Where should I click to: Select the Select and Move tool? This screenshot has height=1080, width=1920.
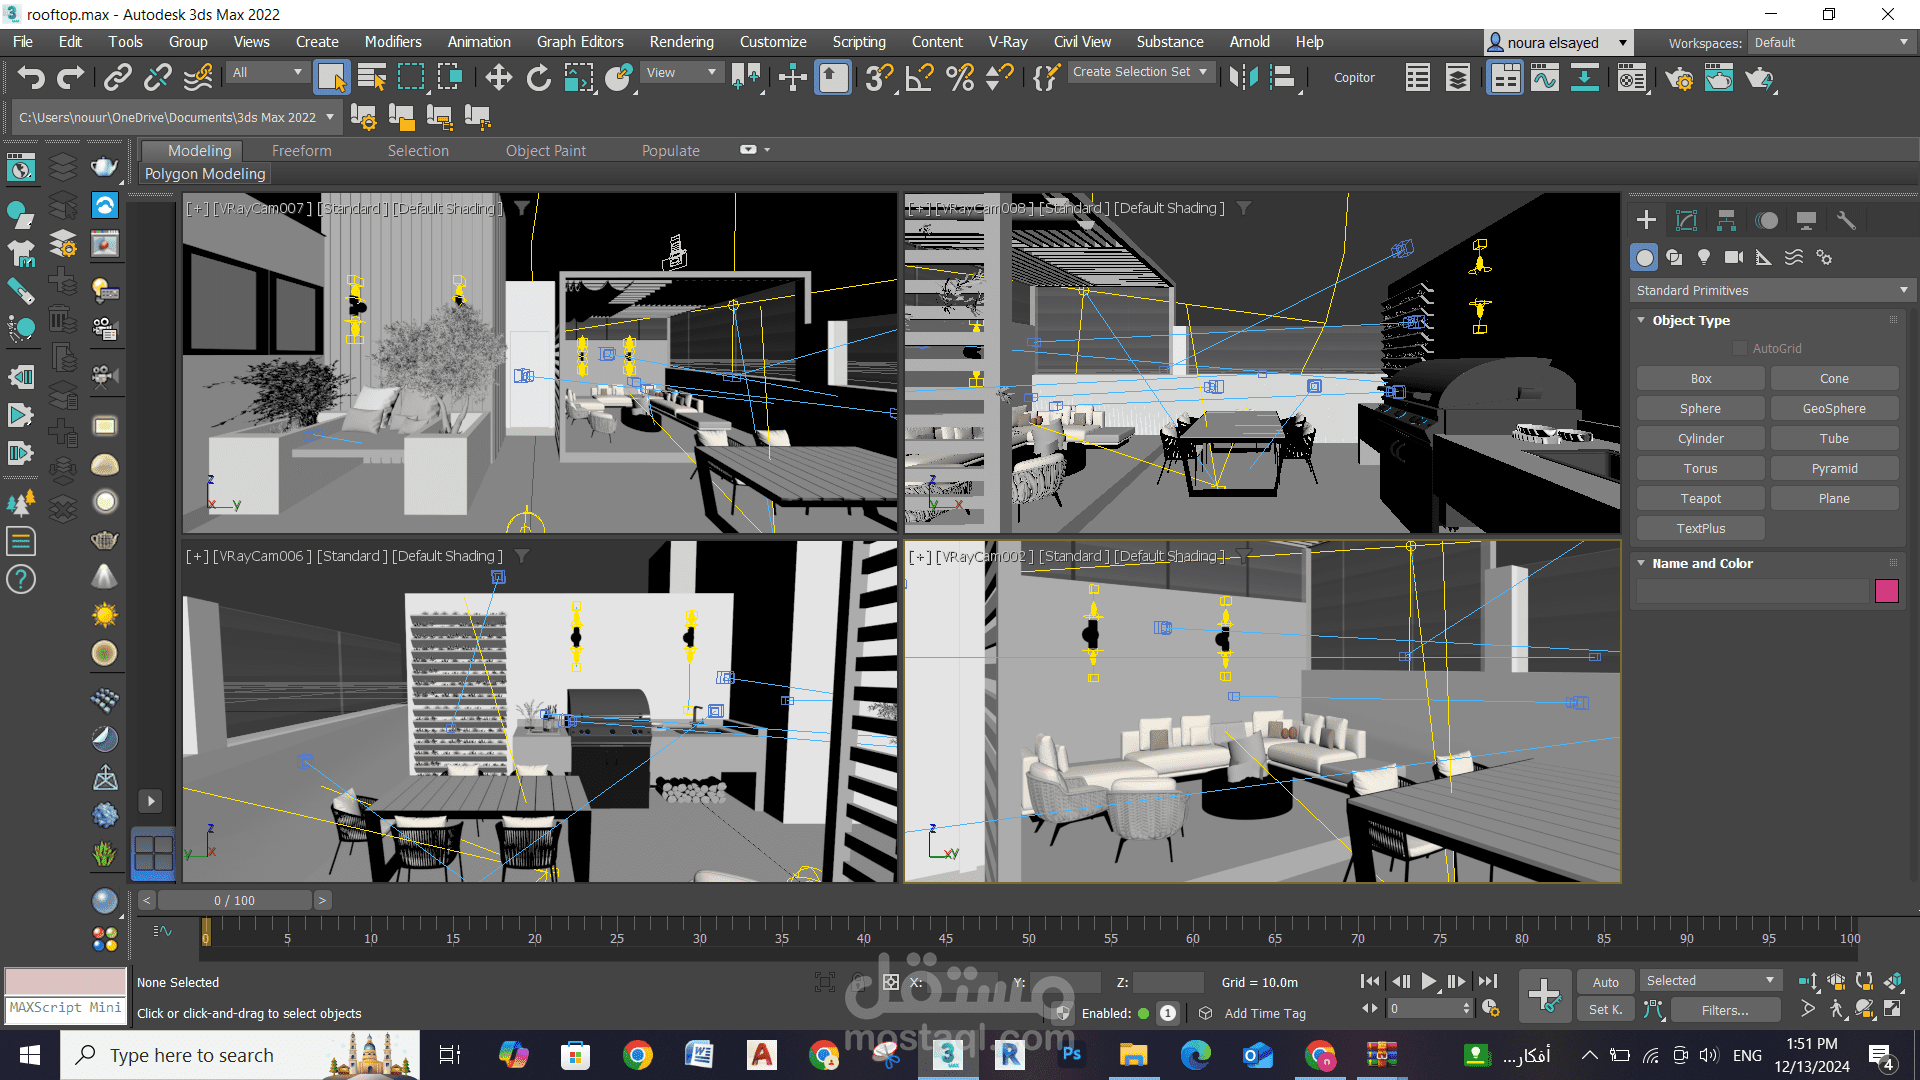point(498,78)
